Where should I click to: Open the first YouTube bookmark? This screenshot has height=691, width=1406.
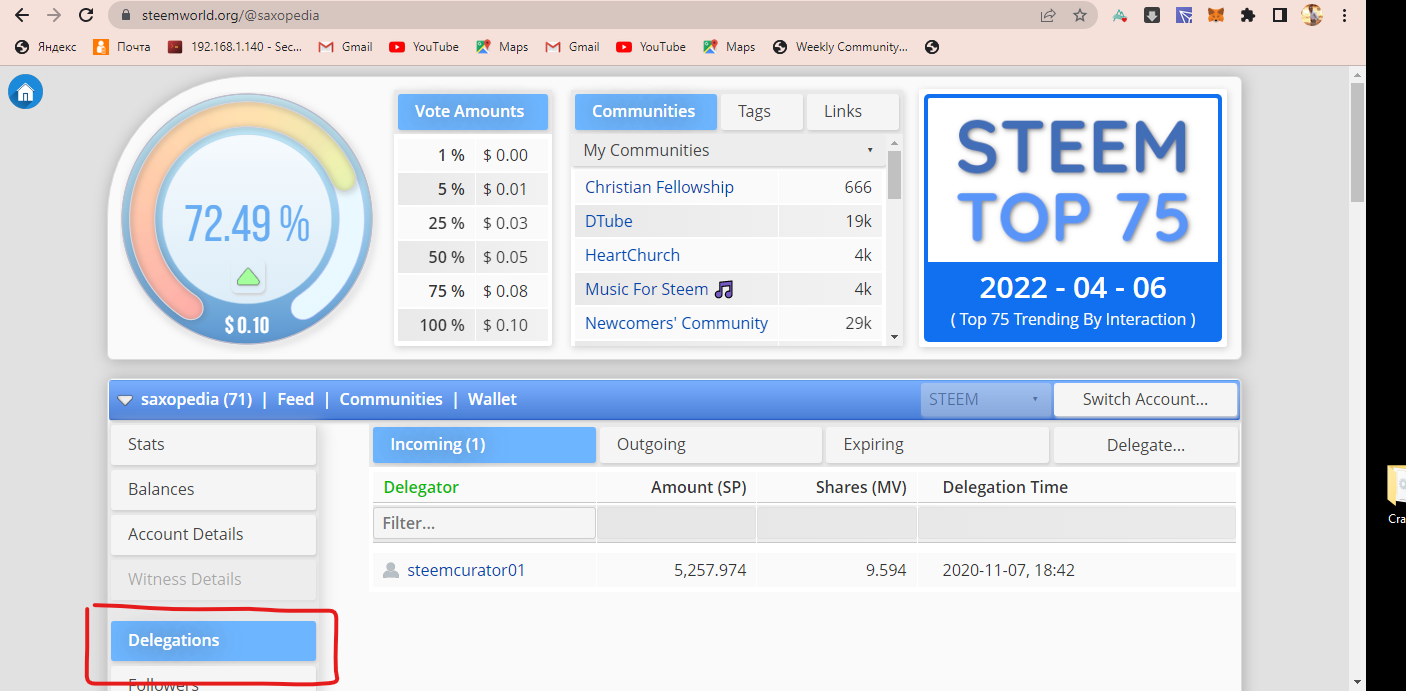click(424, 47)
